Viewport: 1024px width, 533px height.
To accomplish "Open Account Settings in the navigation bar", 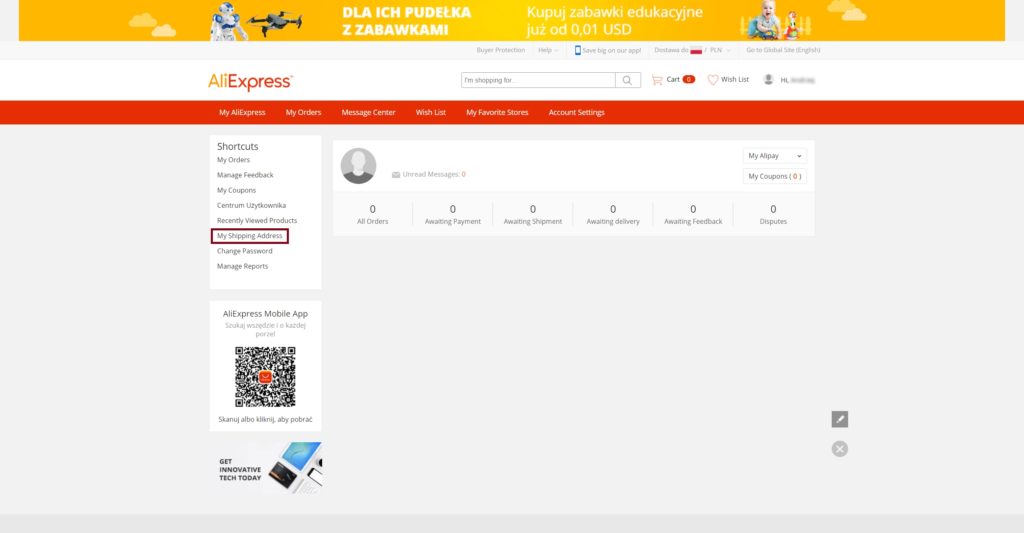I will pyautogui.click(x=576, y=113).
